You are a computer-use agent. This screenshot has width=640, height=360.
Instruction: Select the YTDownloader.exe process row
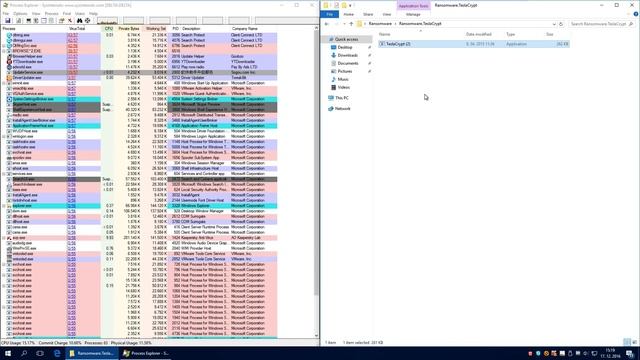click(139, 62)
